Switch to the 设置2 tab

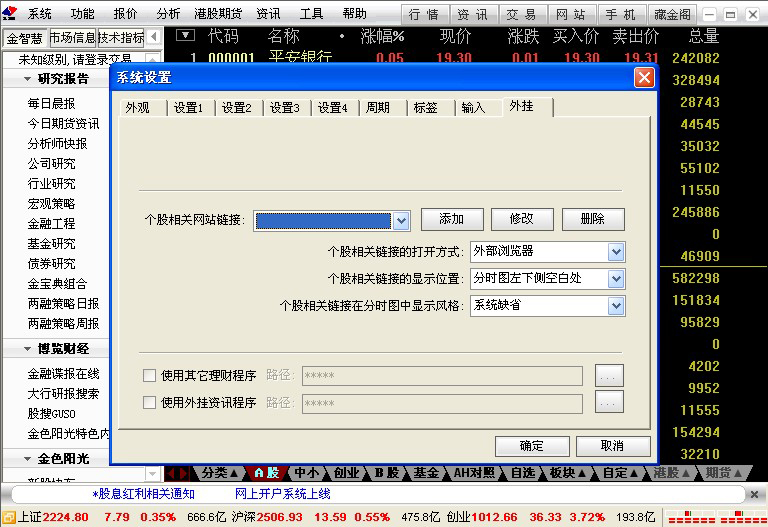coord(237,108)
